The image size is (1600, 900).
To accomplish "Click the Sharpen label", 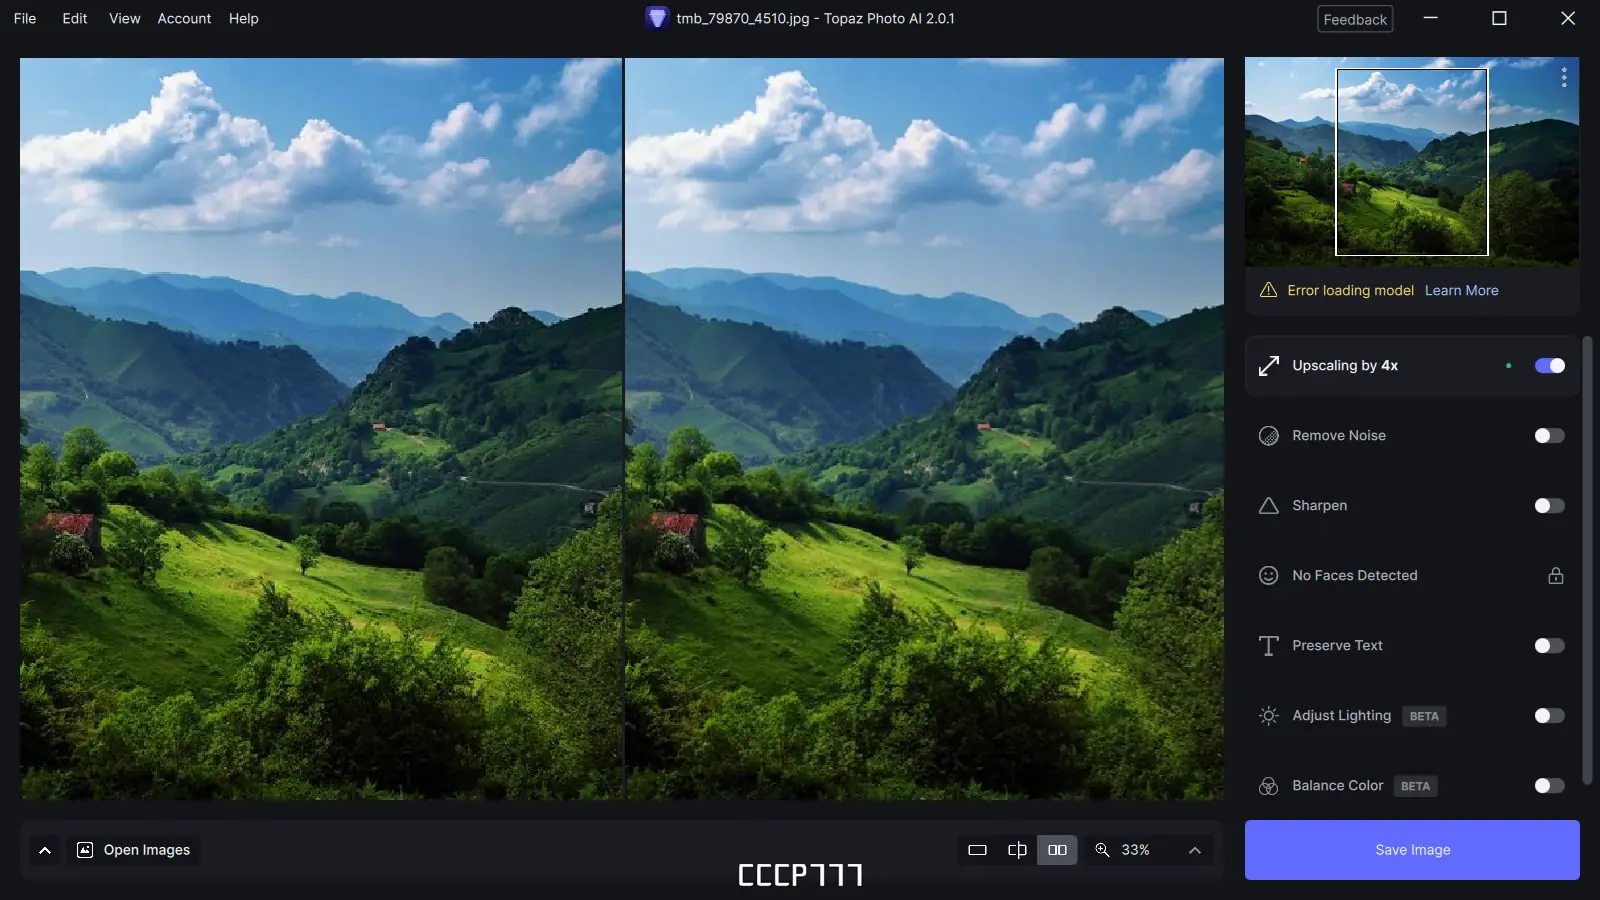I will coord(1320,506).
